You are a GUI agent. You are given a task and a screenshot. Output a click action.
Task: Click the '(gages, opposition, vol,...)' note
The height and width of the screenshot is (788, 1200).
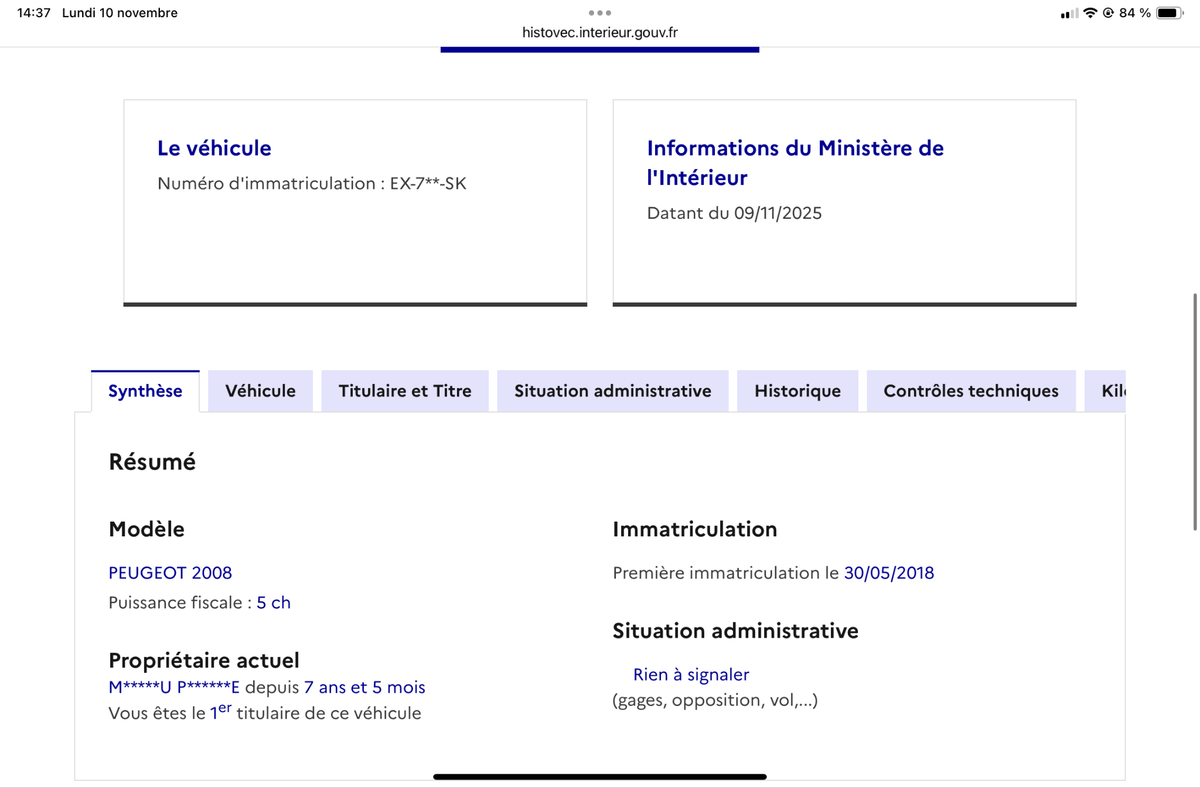tap(715, 700)
